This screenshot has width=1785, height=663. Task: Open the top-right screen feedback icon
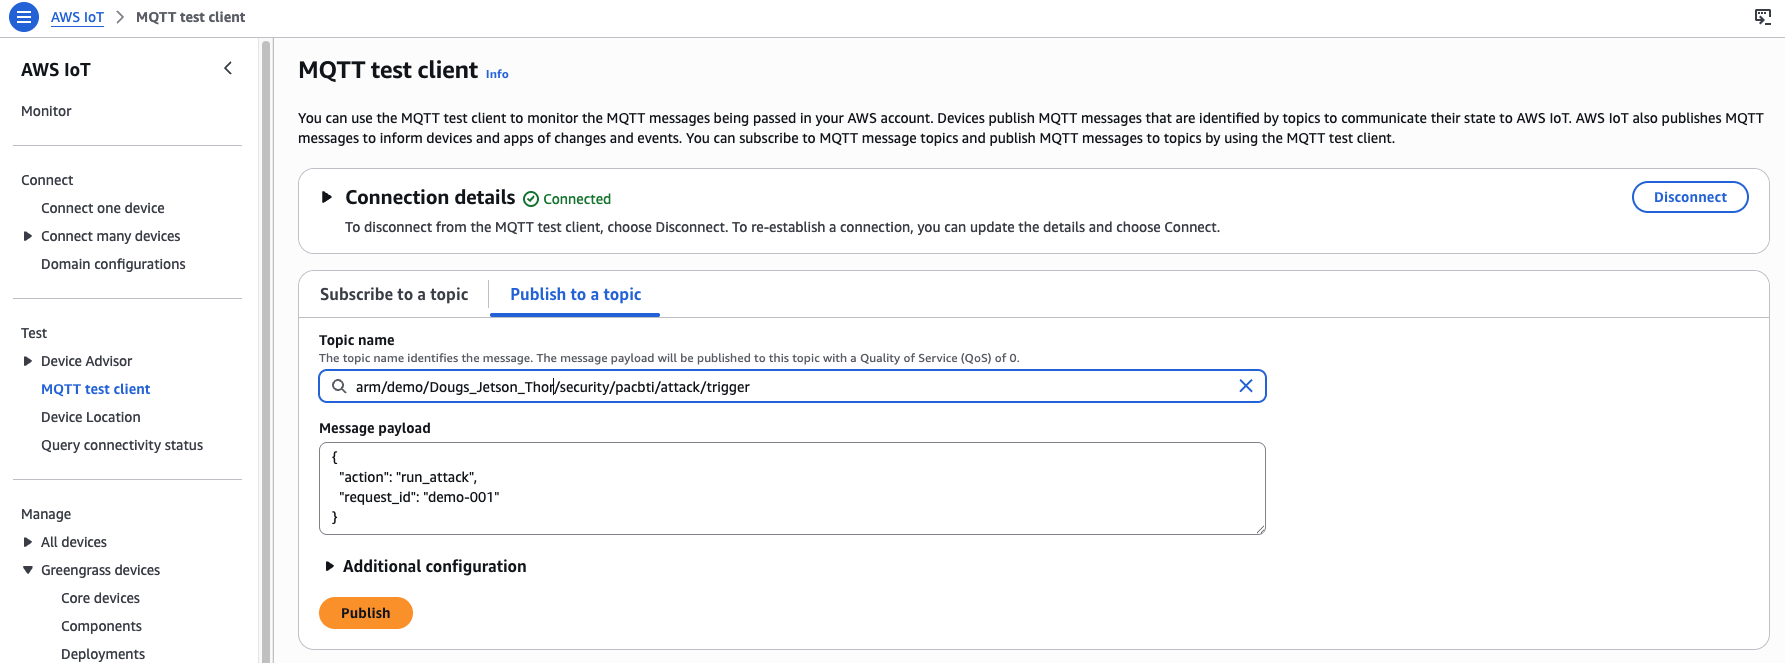coord(1763,17)
